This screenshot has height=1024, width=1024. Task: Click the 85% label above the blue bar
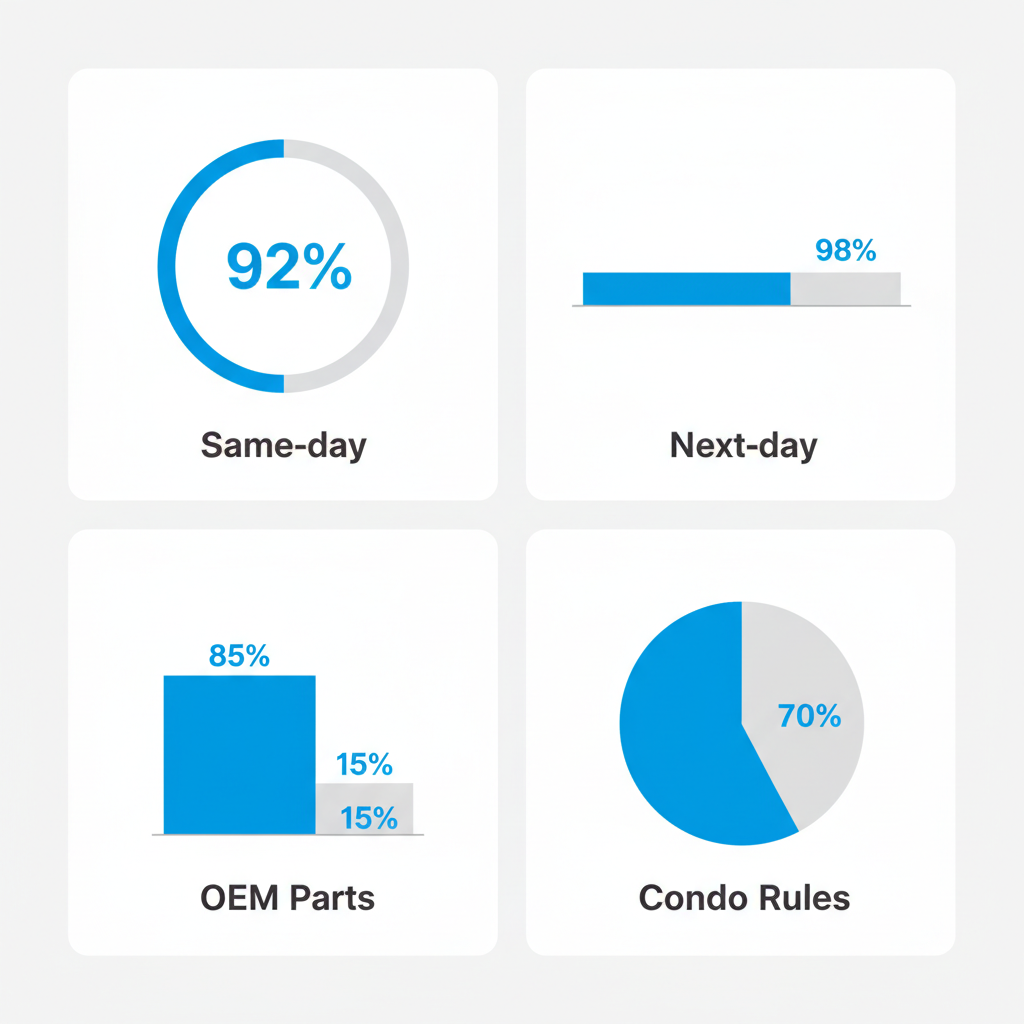[239, 656]
